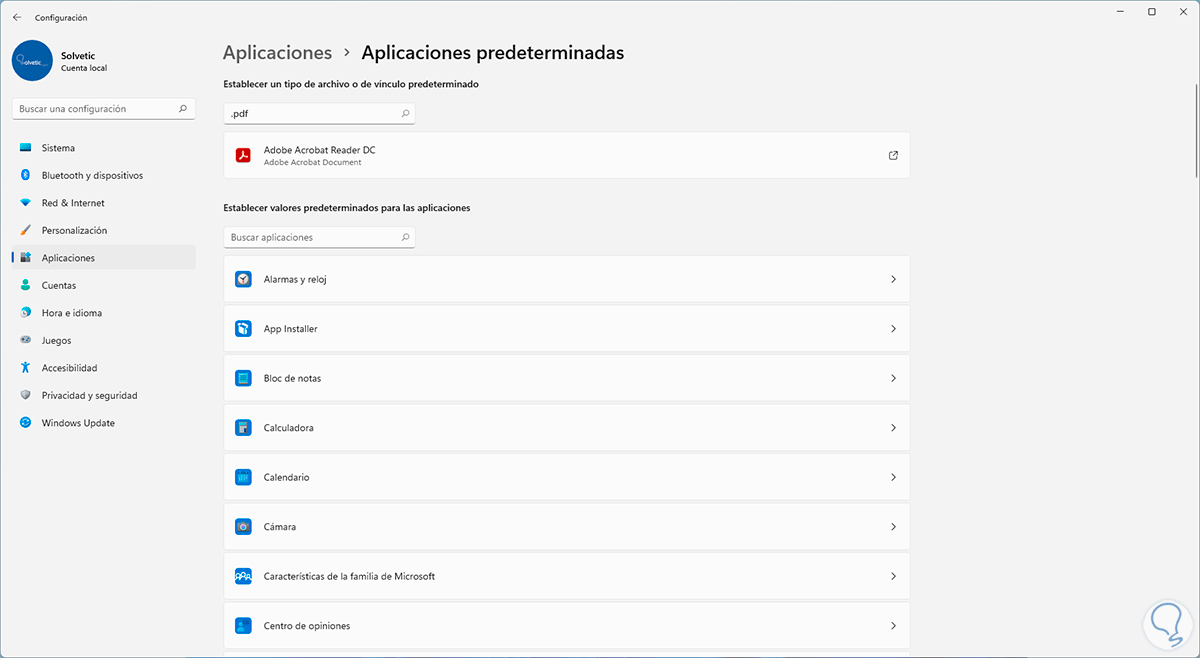Viewport: 1200px width, 658px height.
Task: Click the back arrow in the title bar
Action: point(17,17)
